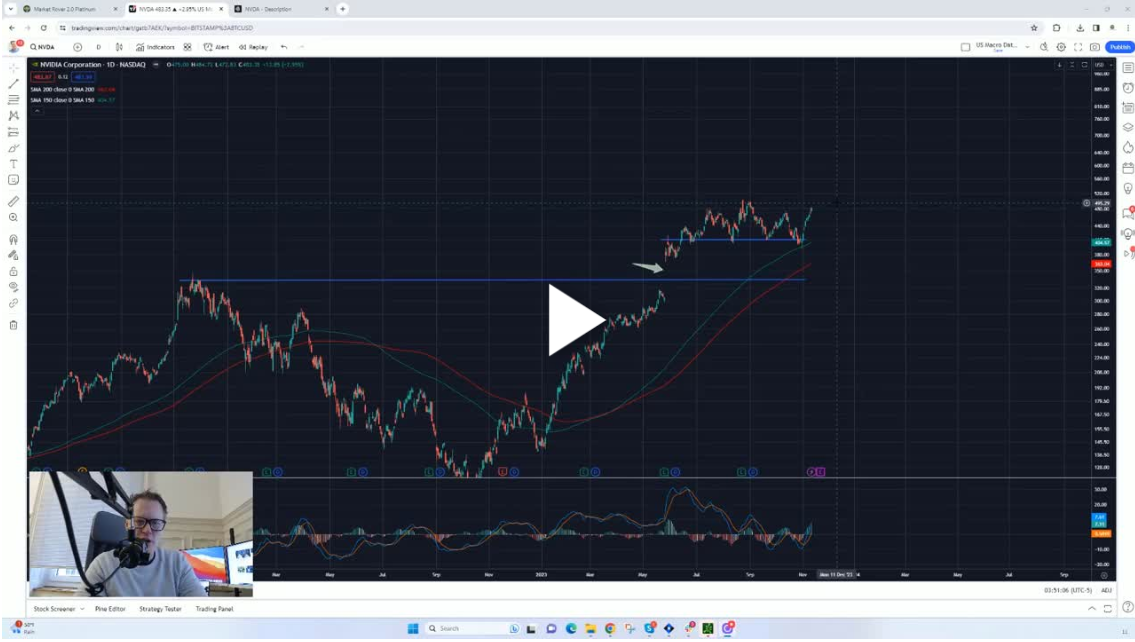This screenshot has width=1135, height=642.
Task: Switch to the Market Rover 2.0 Platinum tab
Action: click(65, 9)
